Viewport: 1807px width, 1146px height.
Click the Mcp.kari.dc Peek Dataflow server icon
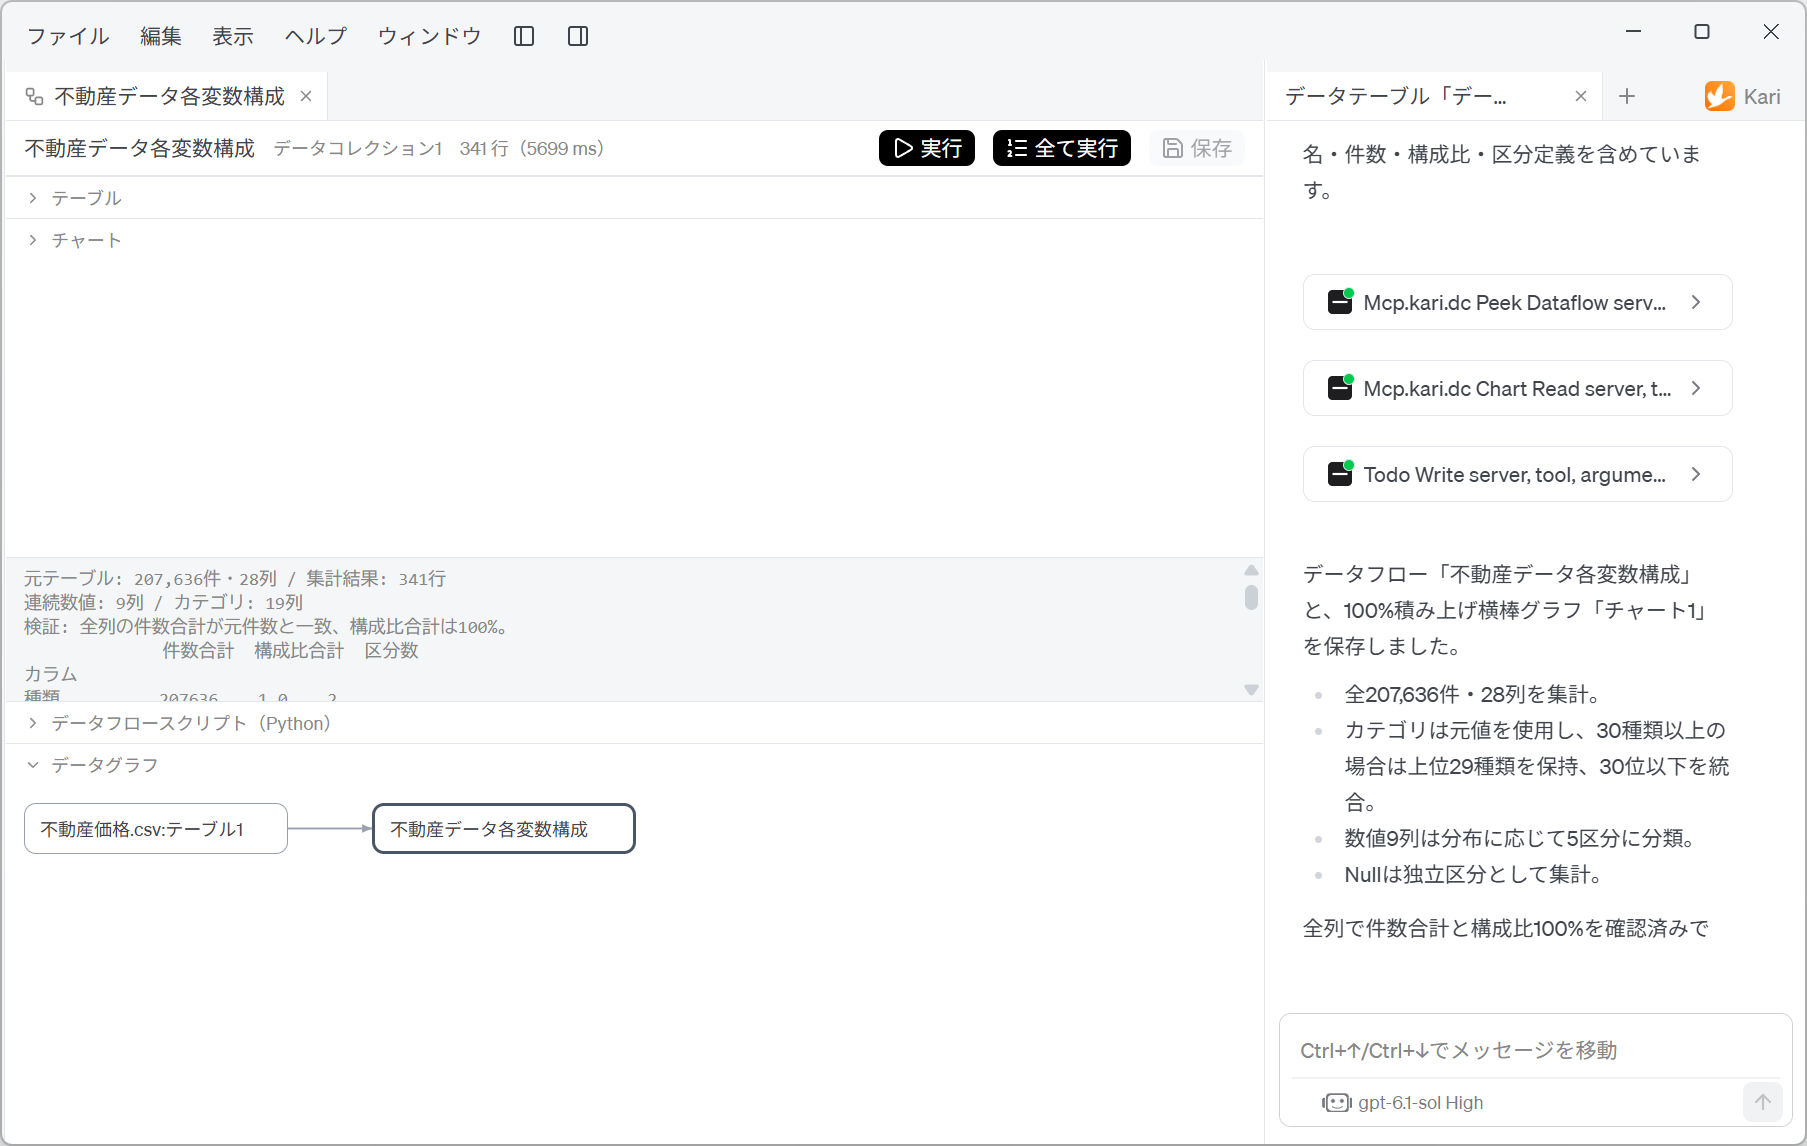[x=1340, y=302]
